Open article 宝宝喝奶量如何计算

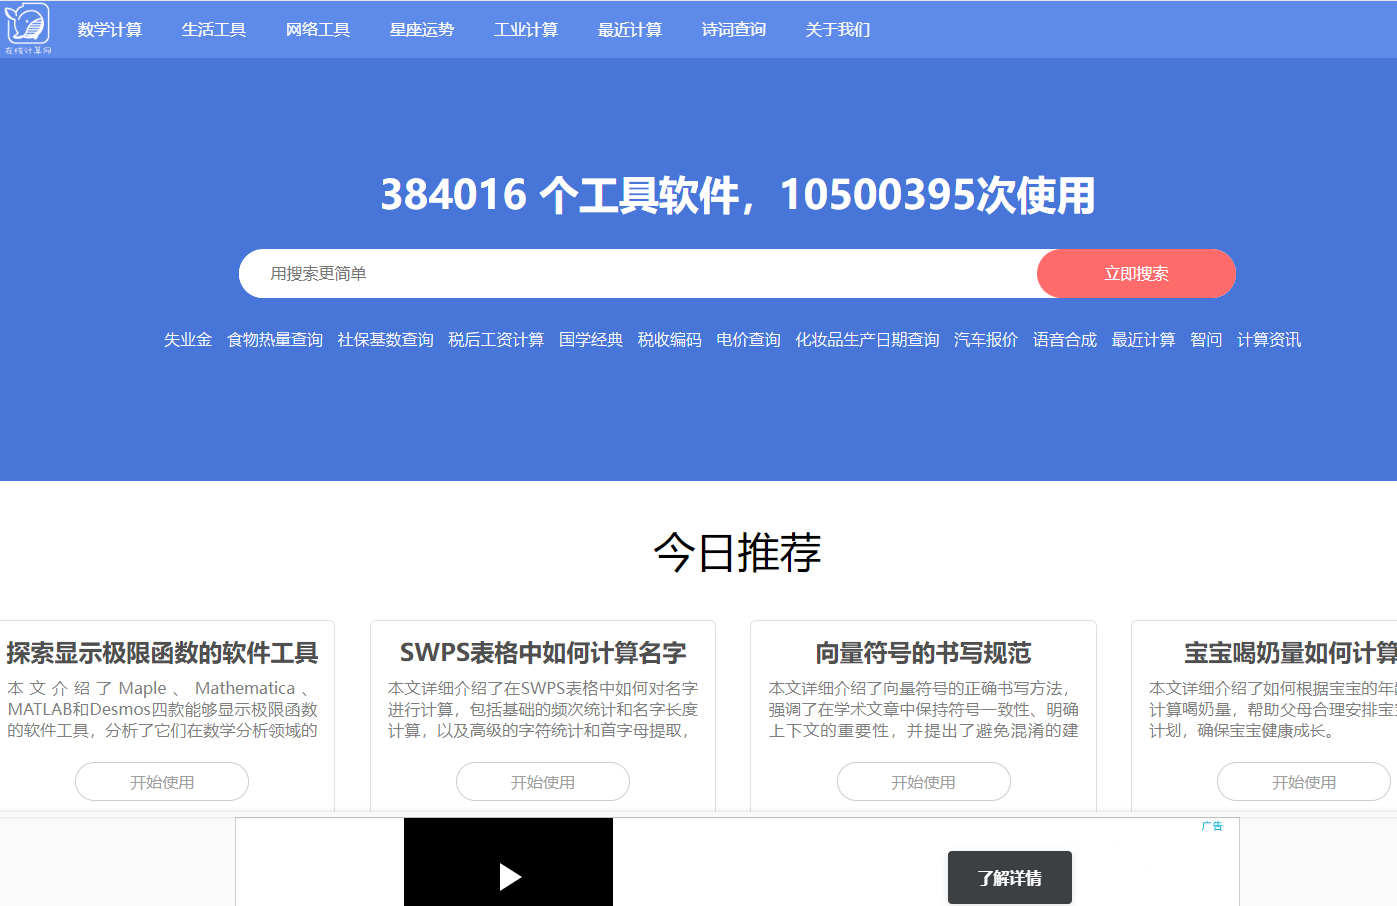click(x=1291, y=653)
